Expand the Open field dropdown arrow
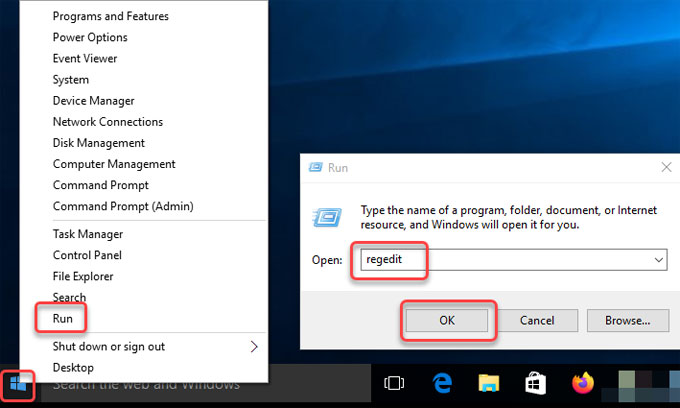The image size is (680, 408). tap(658, 260)
